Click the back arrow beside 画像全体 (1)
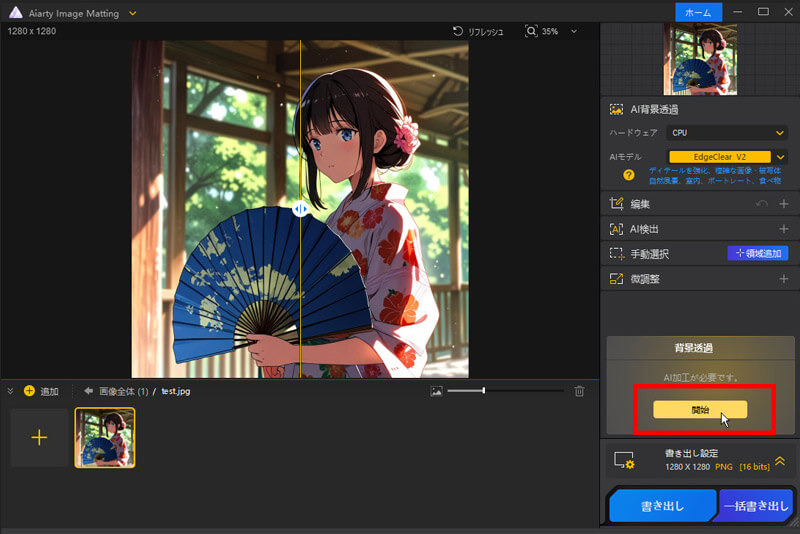Viewport: 800px width, 534px height. click(x=88, y=391)
